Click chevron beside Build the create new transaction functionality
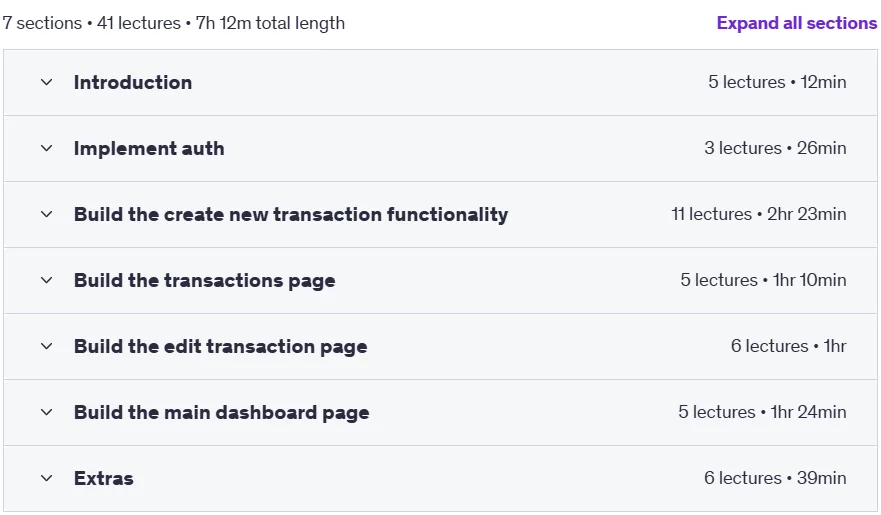This screenshot has width=881, height=515. click(47, 215)
